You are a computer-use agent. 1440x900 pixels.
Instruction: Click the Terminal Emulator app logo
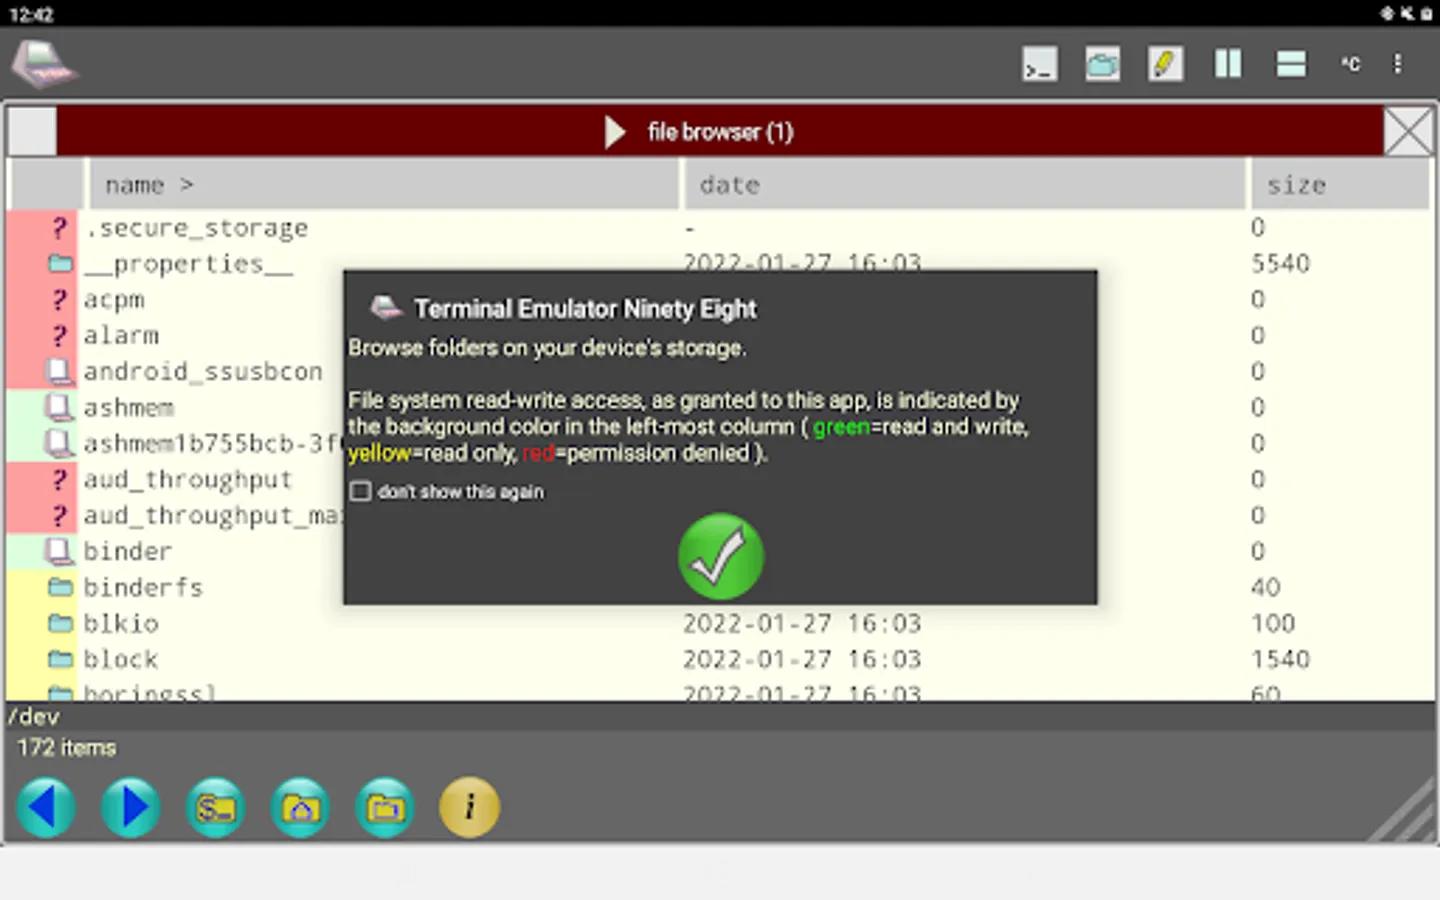[x=44, y=65]
